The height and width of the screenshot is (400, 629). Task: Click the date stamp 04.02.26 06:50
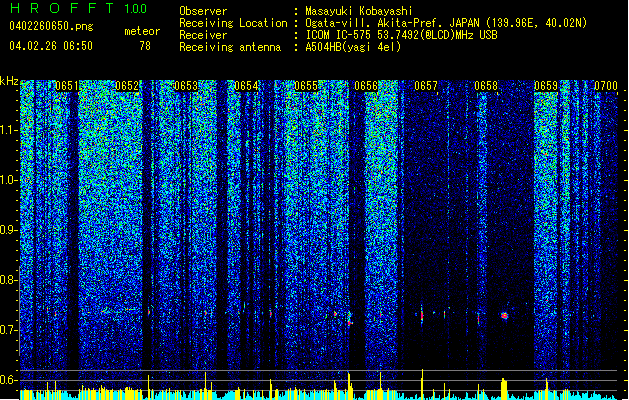point(51,46)
